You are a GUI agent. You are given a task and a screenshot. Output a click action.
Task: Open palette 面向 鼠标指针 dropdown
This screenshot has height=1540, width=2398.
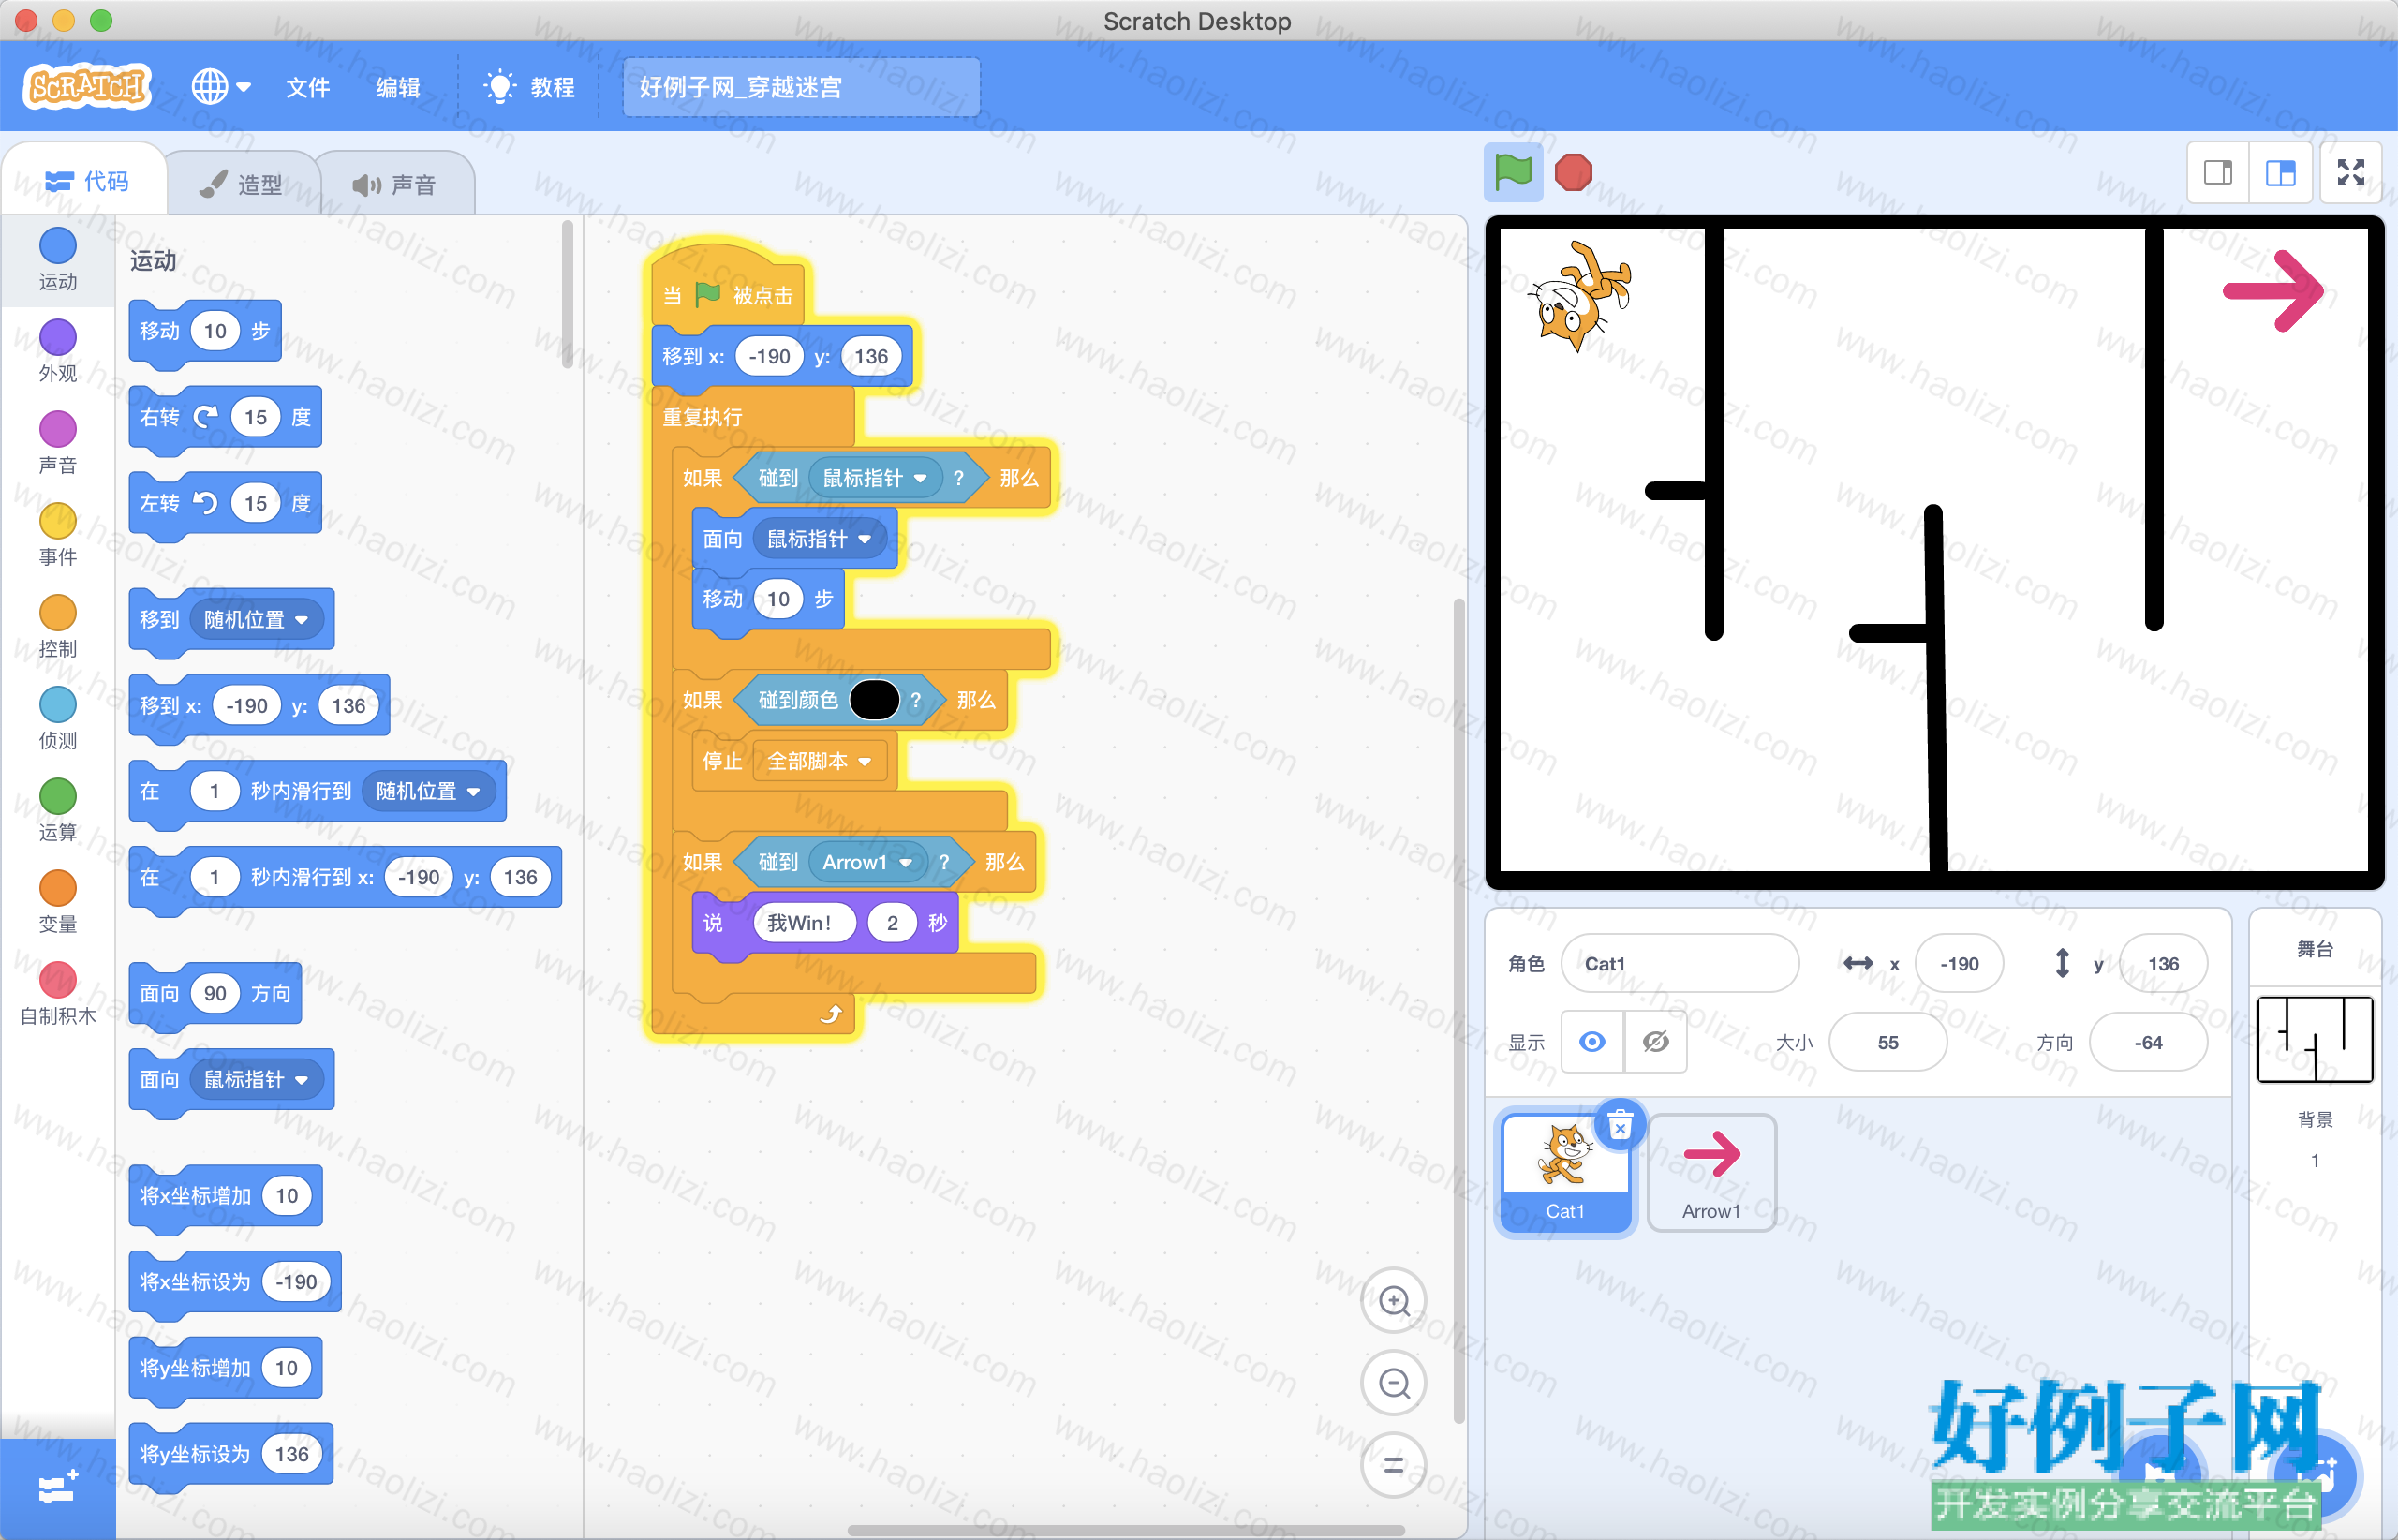(x=256, y=1079)
